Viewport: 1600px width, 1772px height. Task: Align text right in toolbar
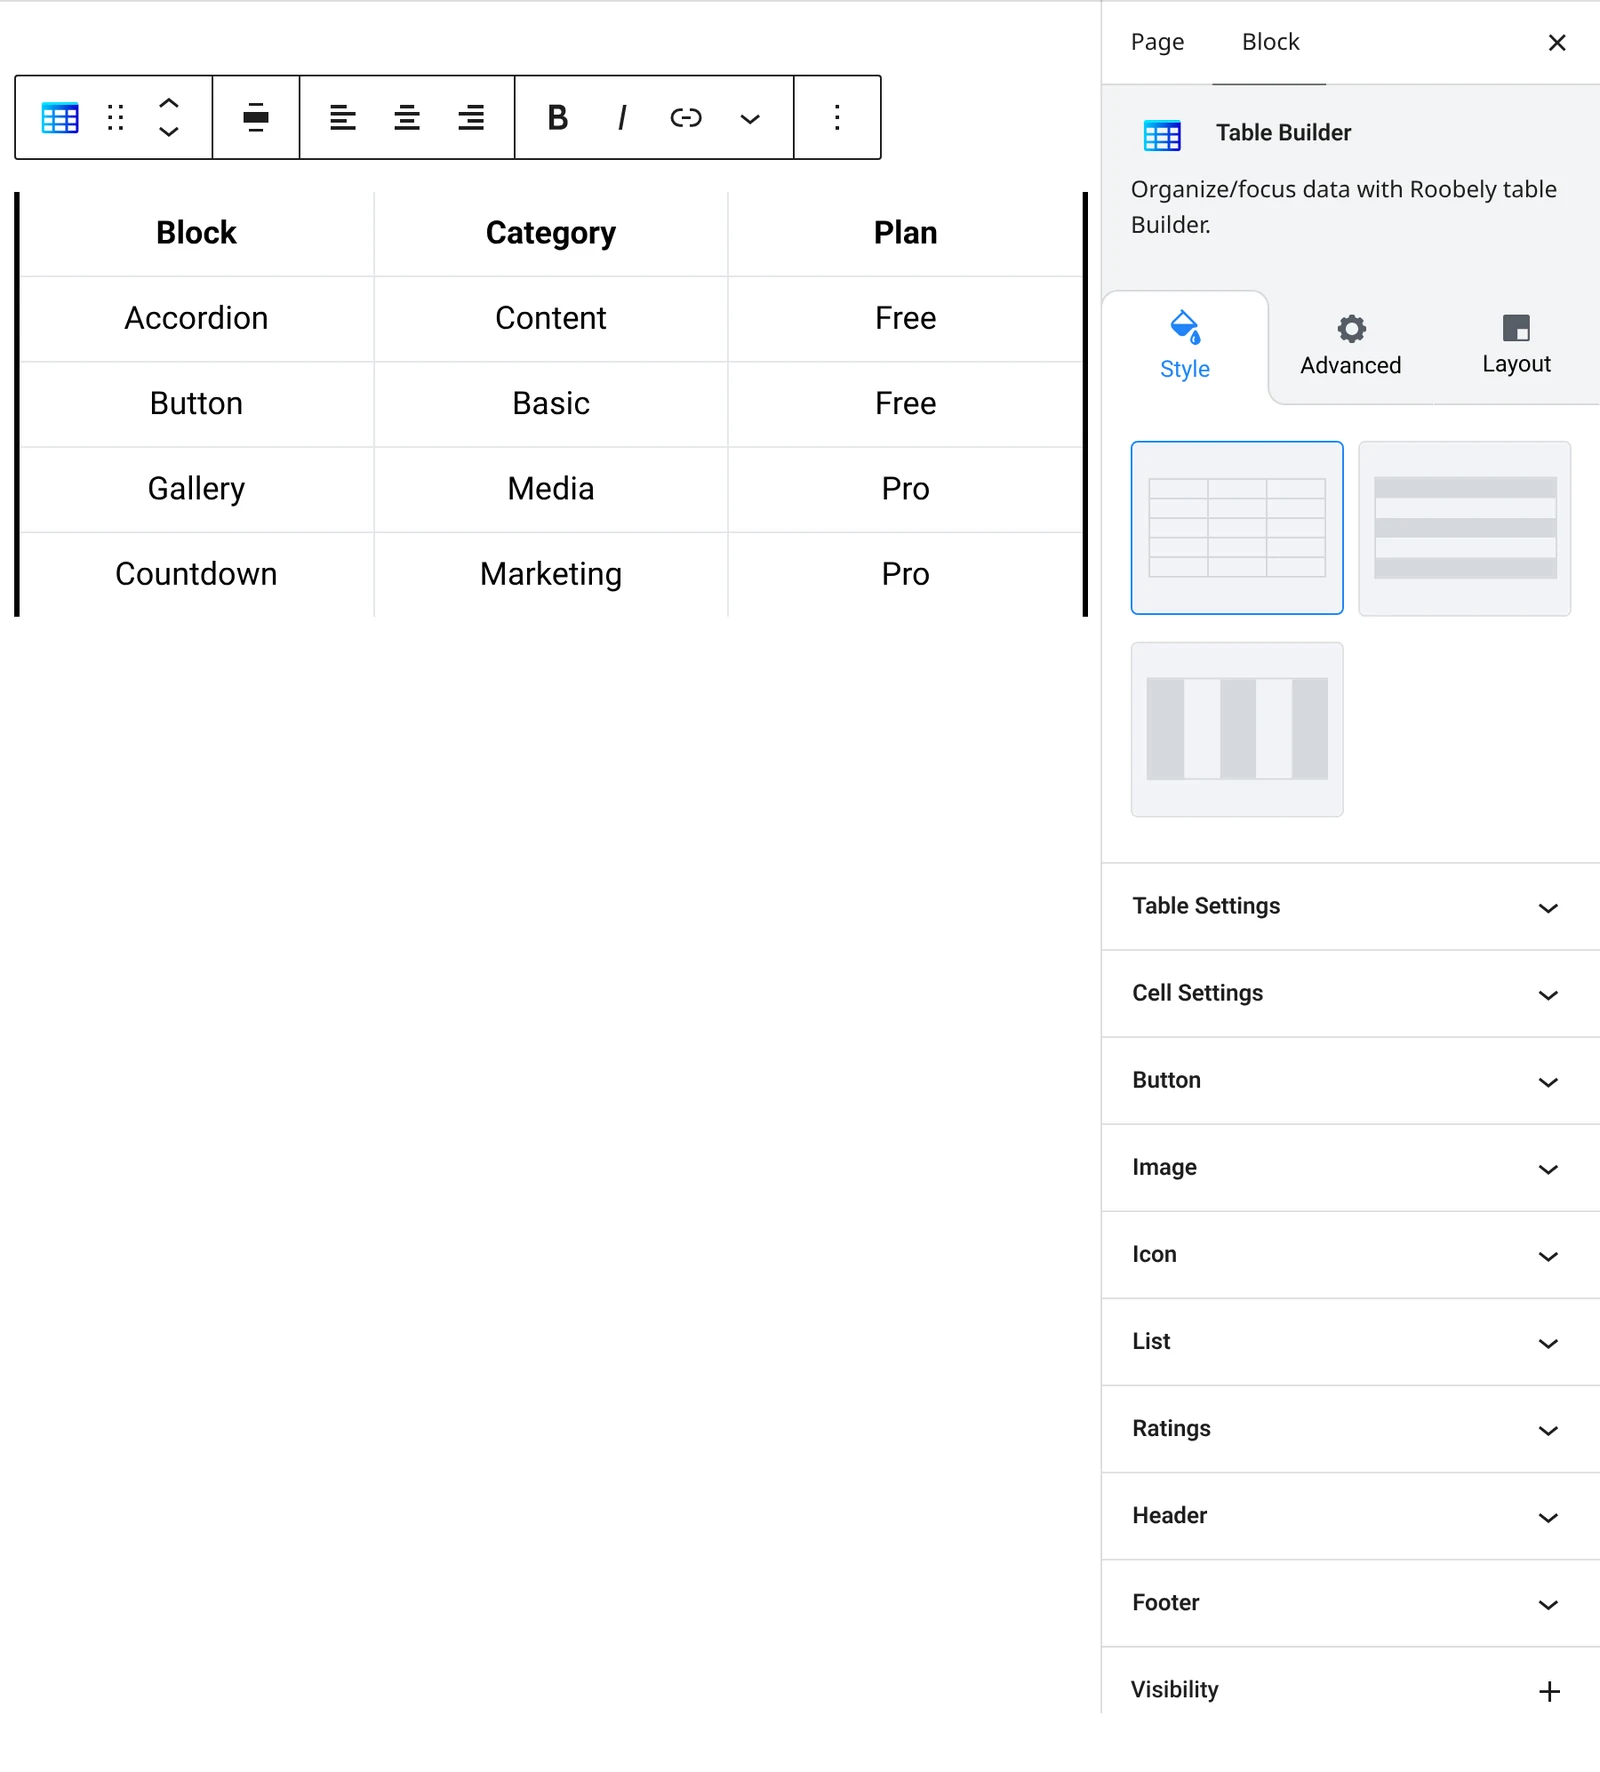tap(471, 118)
